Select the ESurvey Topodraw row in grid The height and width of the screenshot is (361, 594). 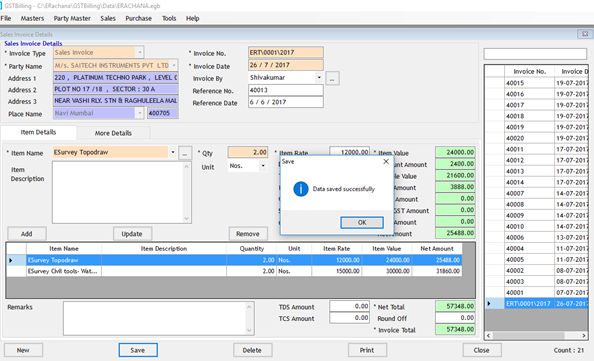point(234,260)
